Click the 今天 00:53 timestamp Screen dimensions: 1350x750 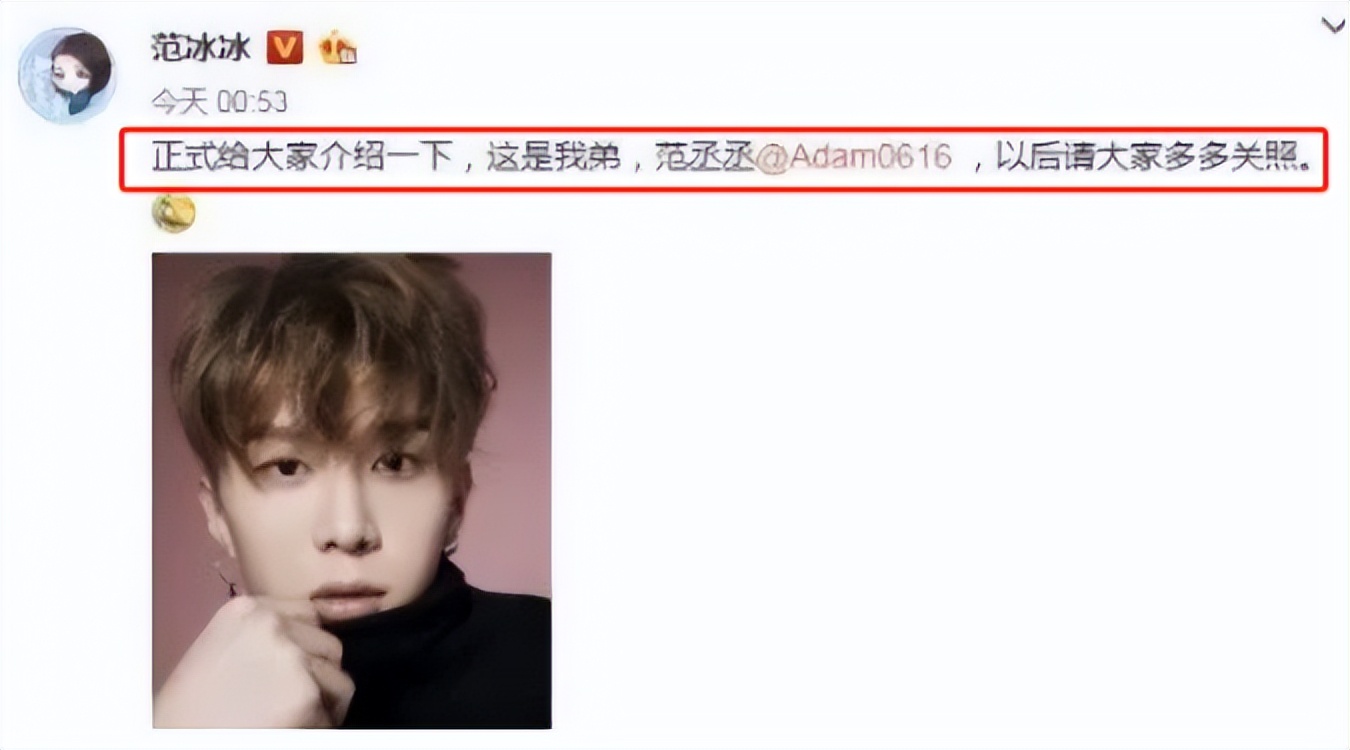(x=219, y=101)
